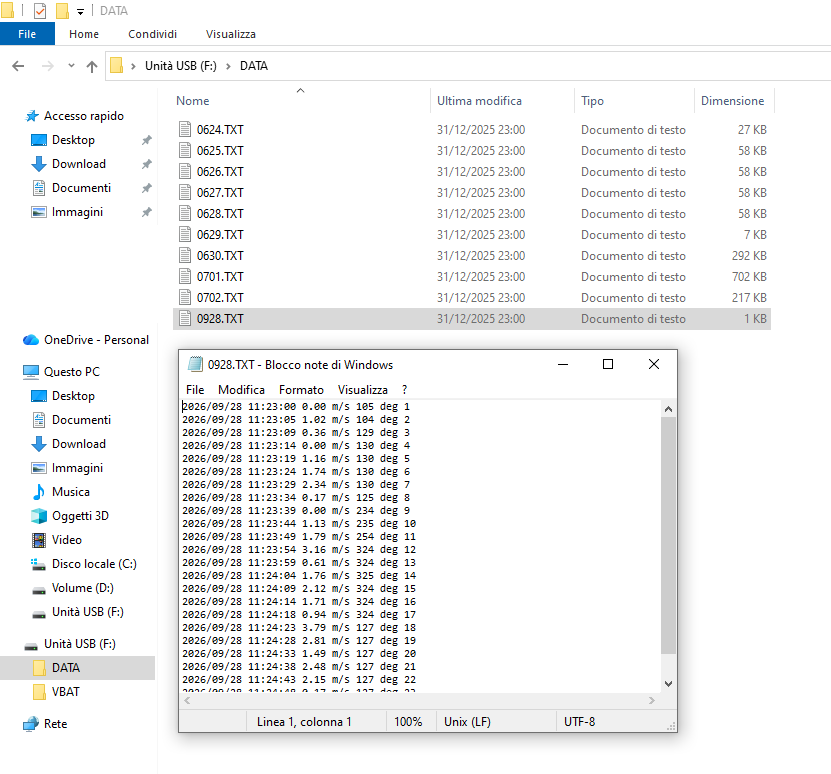Open the blue File ribbon button
The image size is (831, 774).
click(27, 34)
